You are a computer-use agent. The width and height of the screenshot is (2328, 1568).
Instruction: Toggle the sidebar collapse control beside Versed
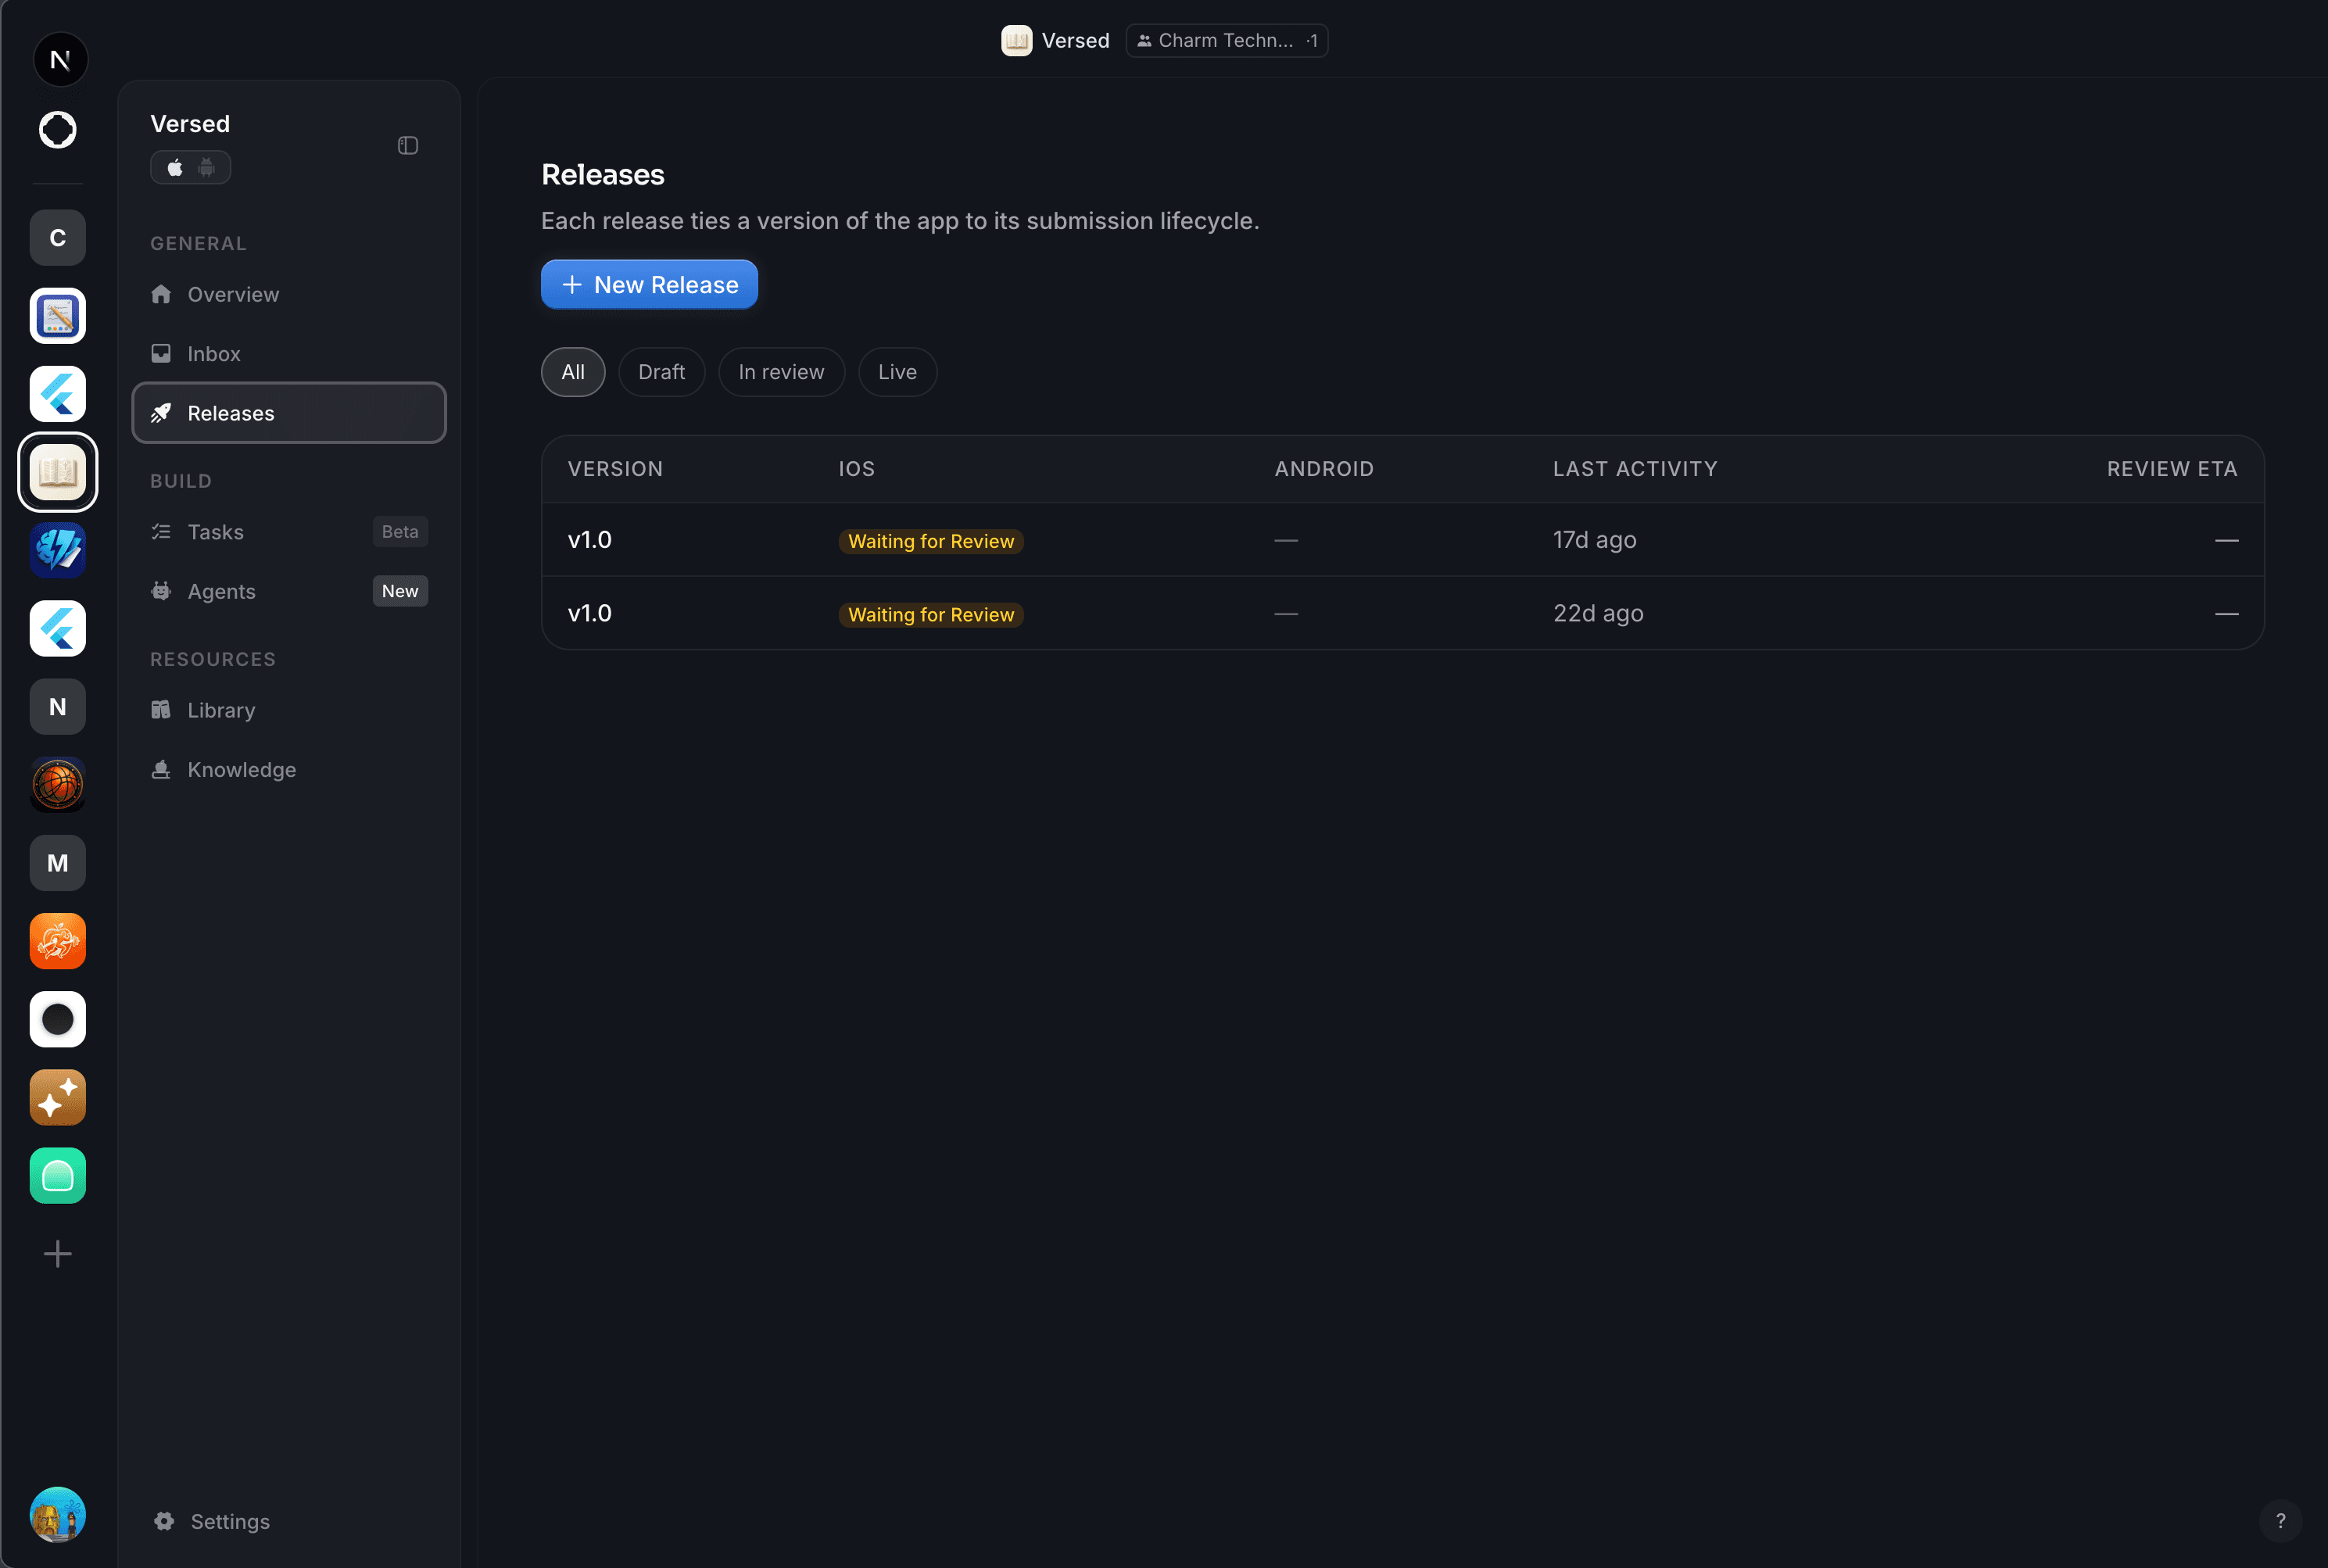[407, 145]
